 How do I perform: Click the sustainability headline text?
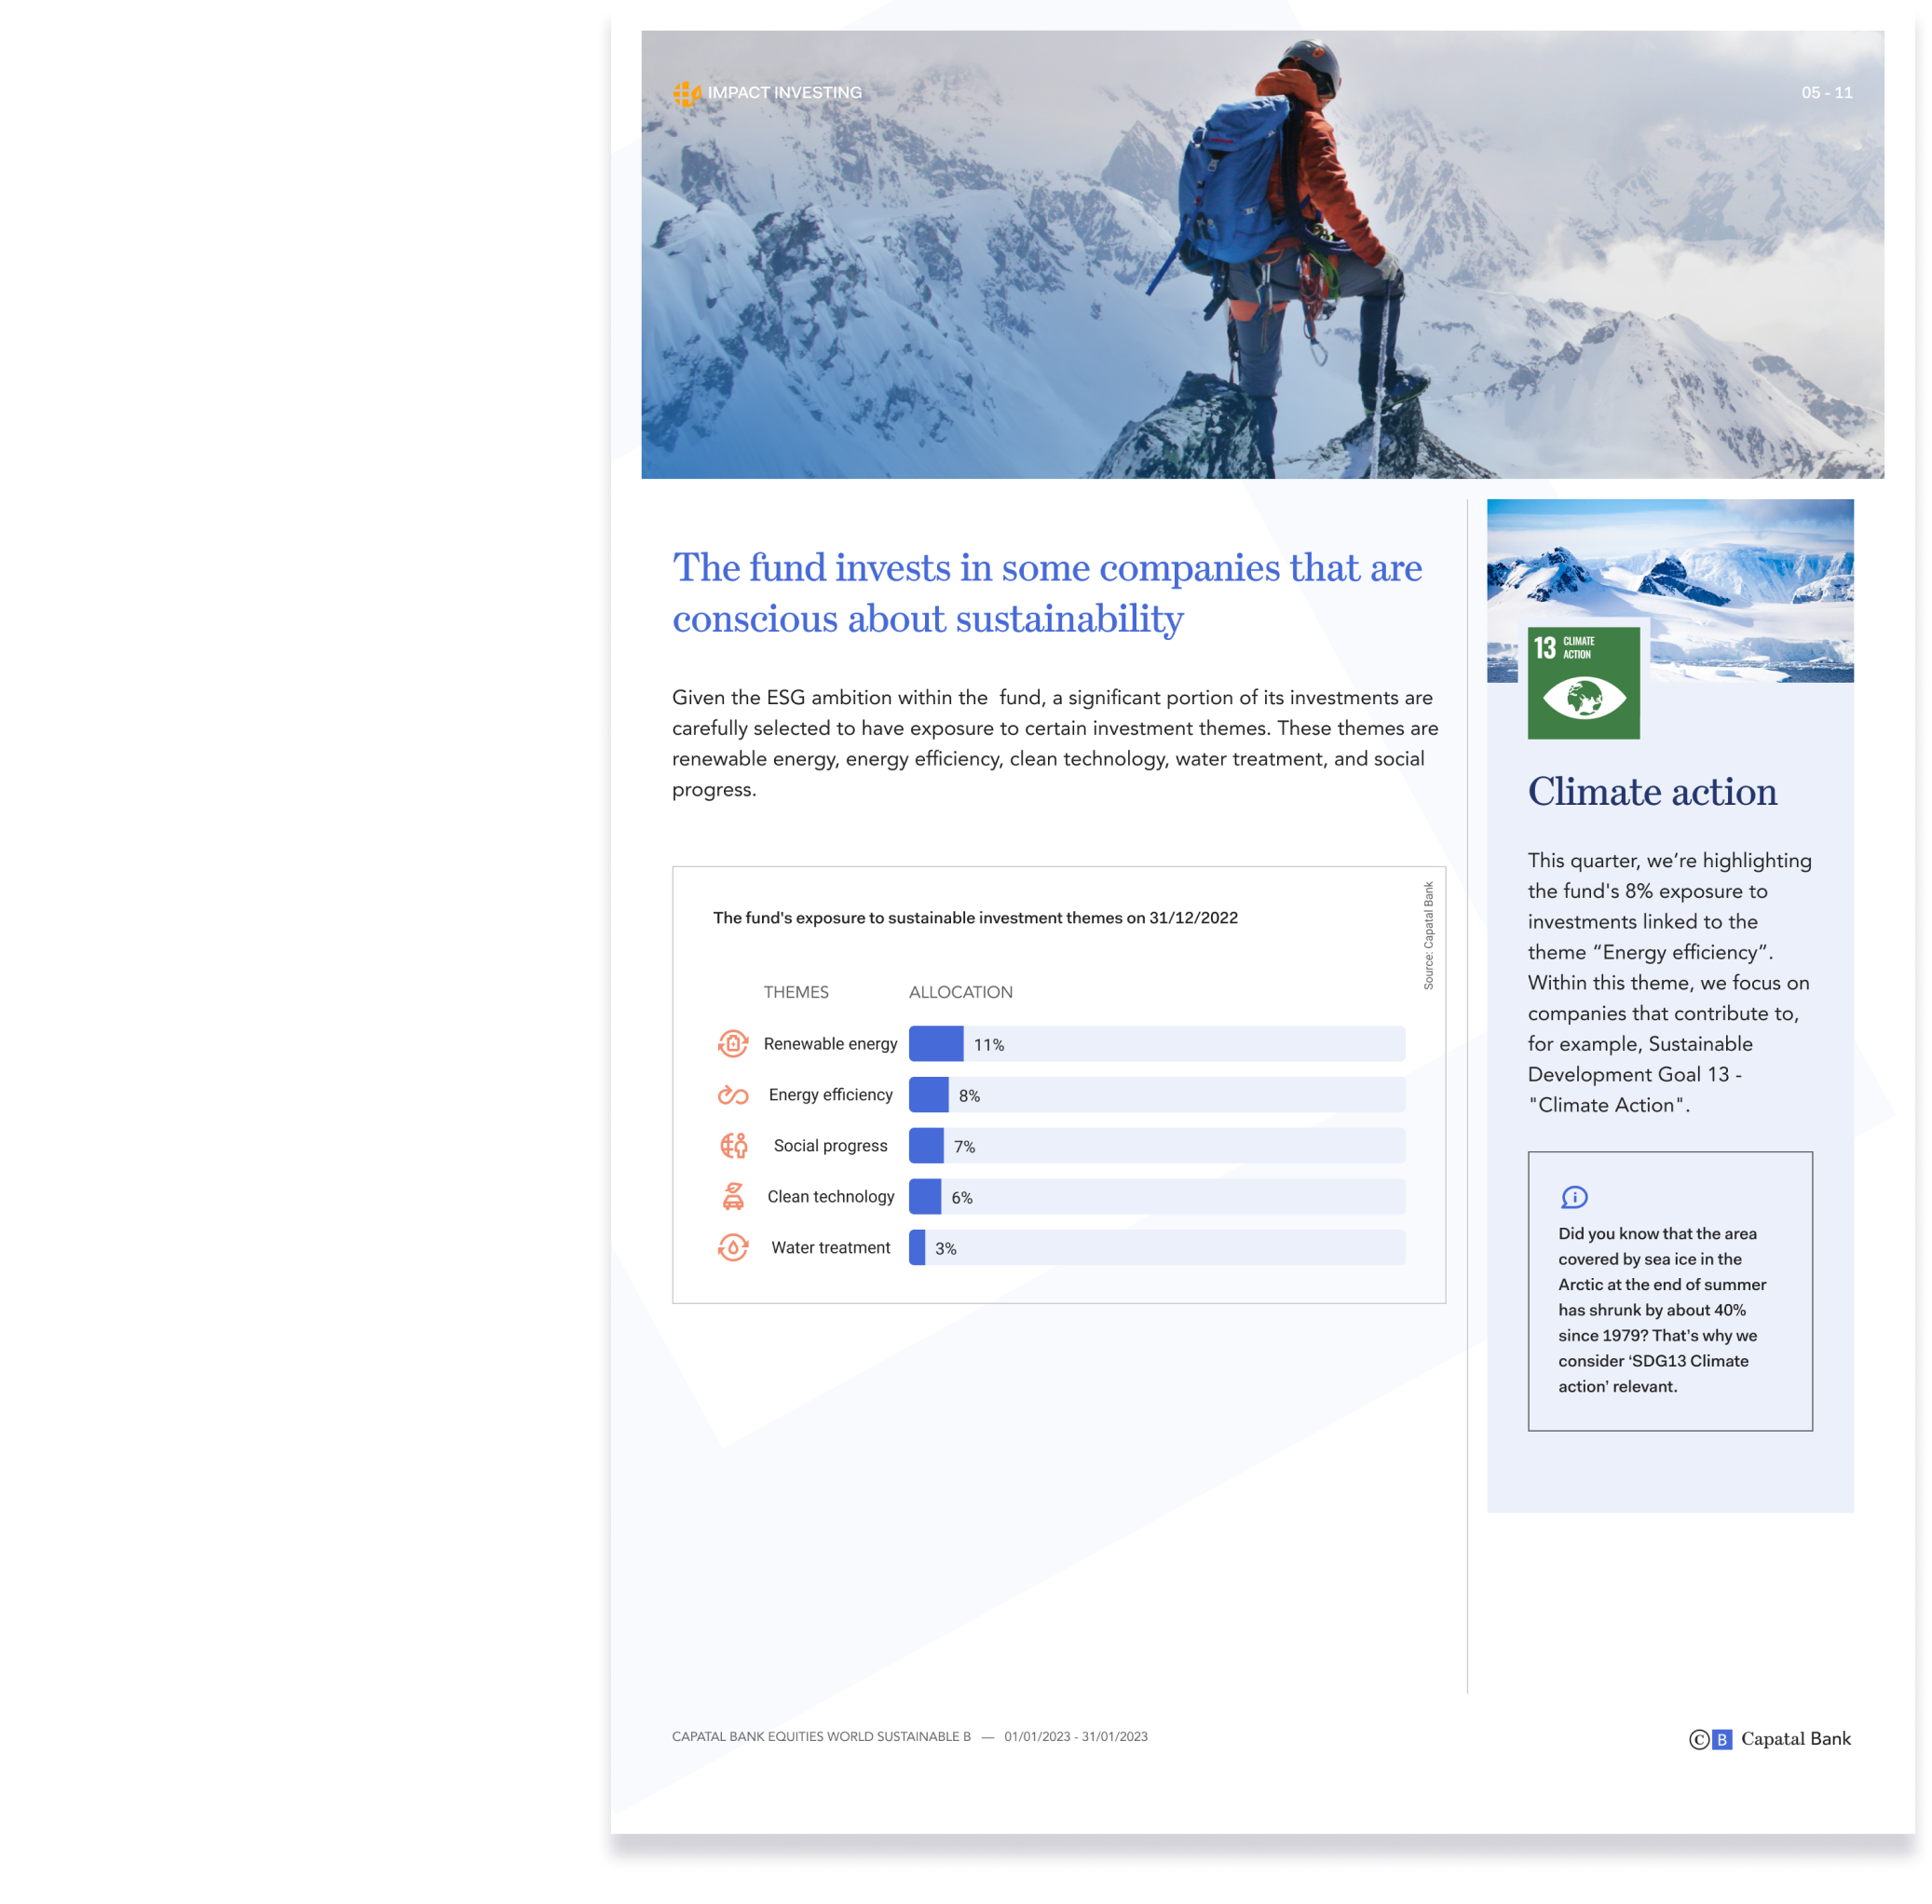pyautogui.click(x=1046, y=592)
